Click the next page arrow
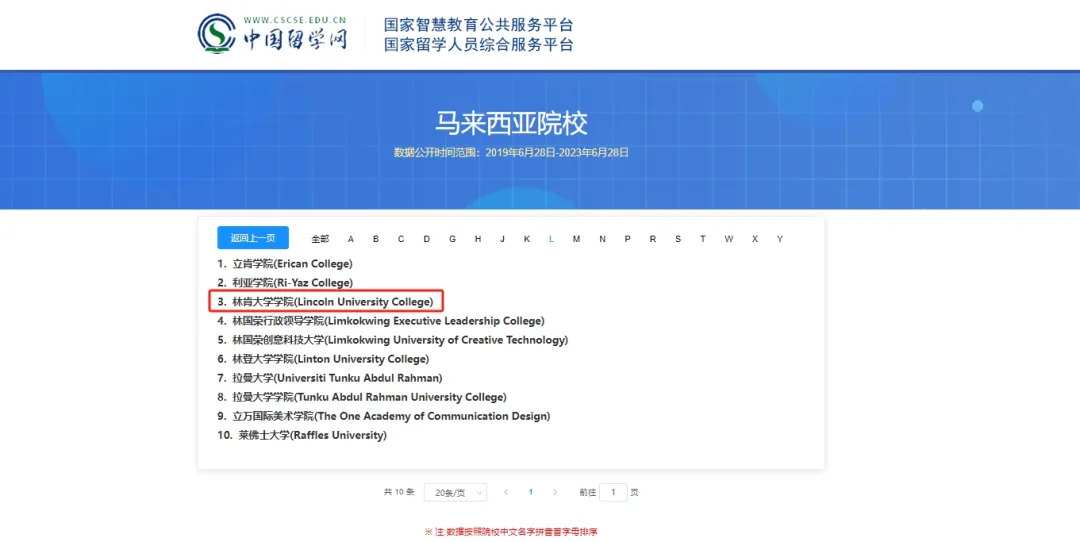Screen dimensions: 1080x542 click(555, 492)
